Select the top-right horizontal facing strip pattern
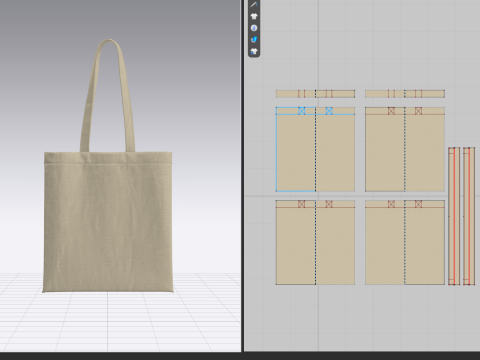480x360 pixels. [x=405, y=94]
